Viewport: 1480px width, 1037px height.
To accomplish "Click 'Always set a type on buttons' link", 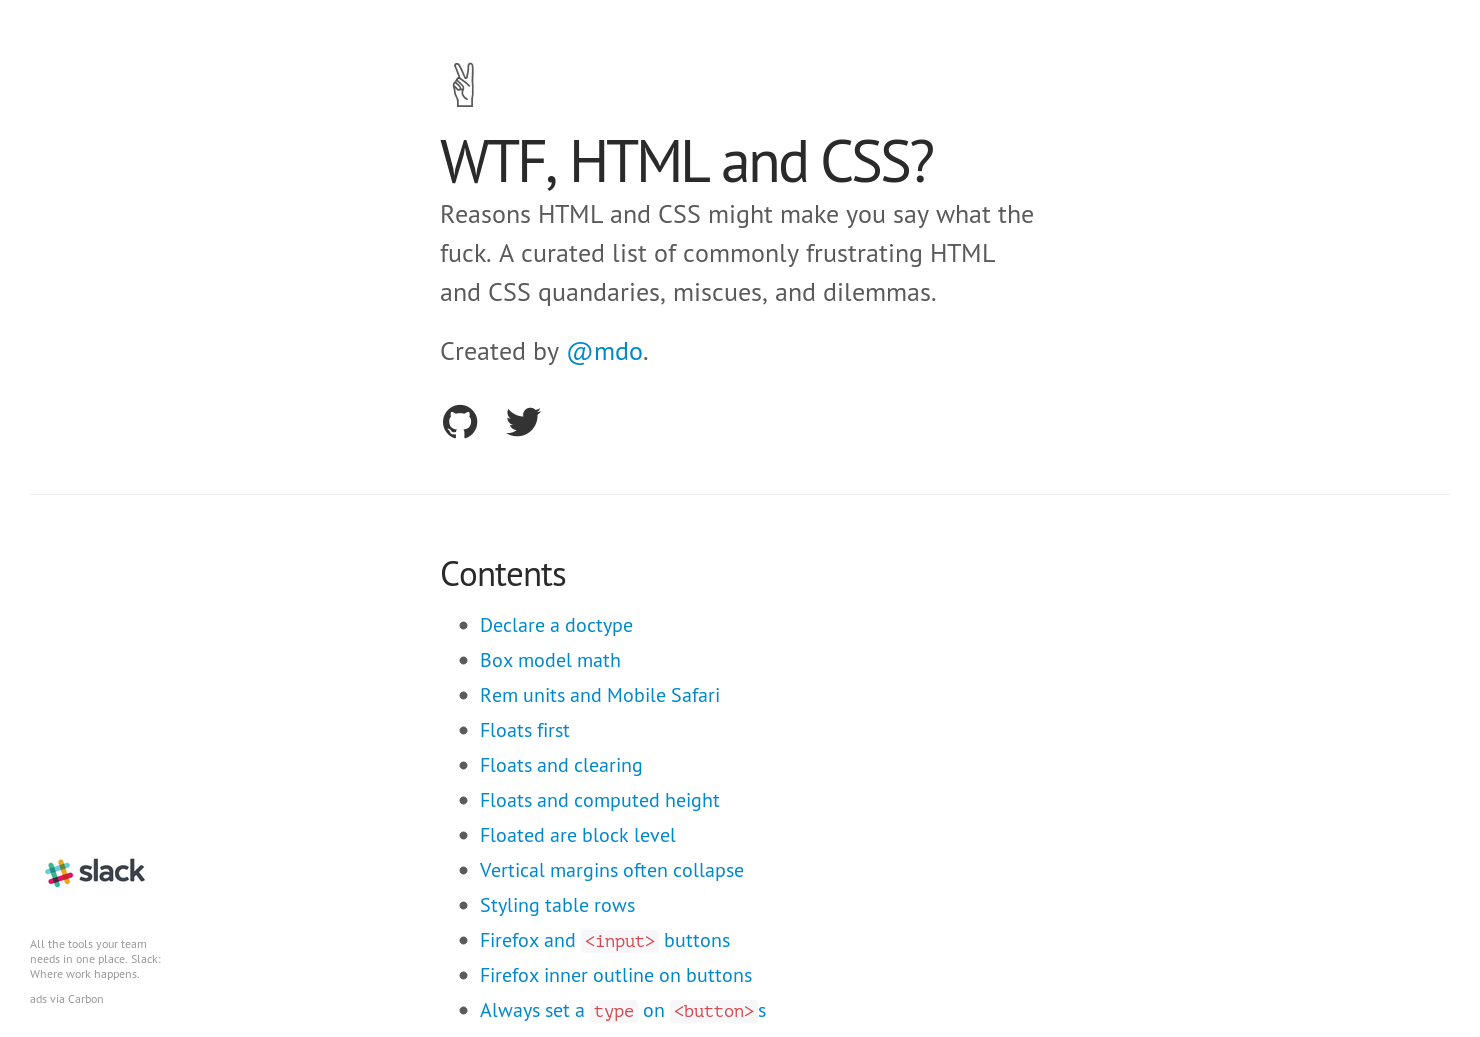I will (622, 1010).
